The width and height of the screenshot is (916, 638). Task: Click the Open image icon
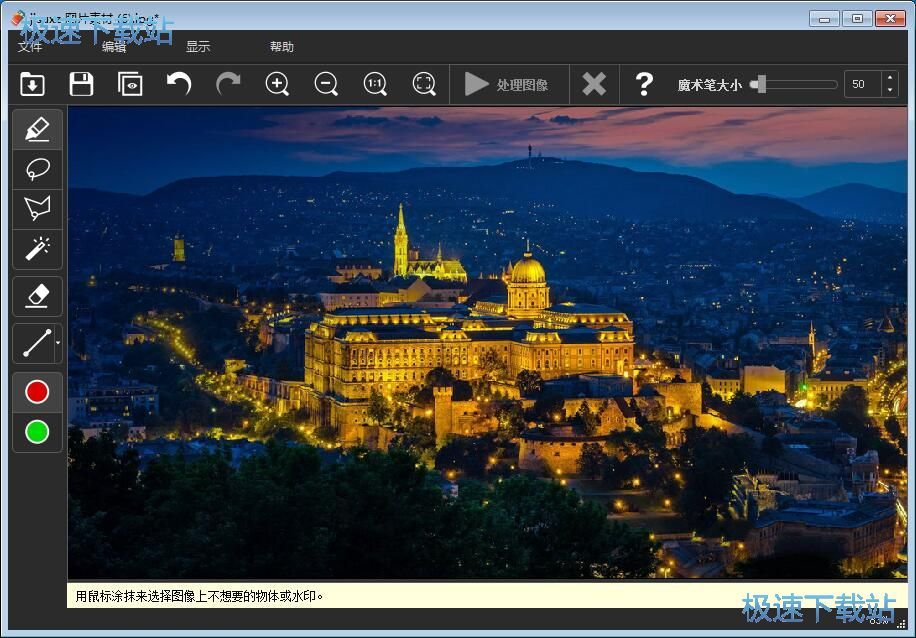(32, 85)
